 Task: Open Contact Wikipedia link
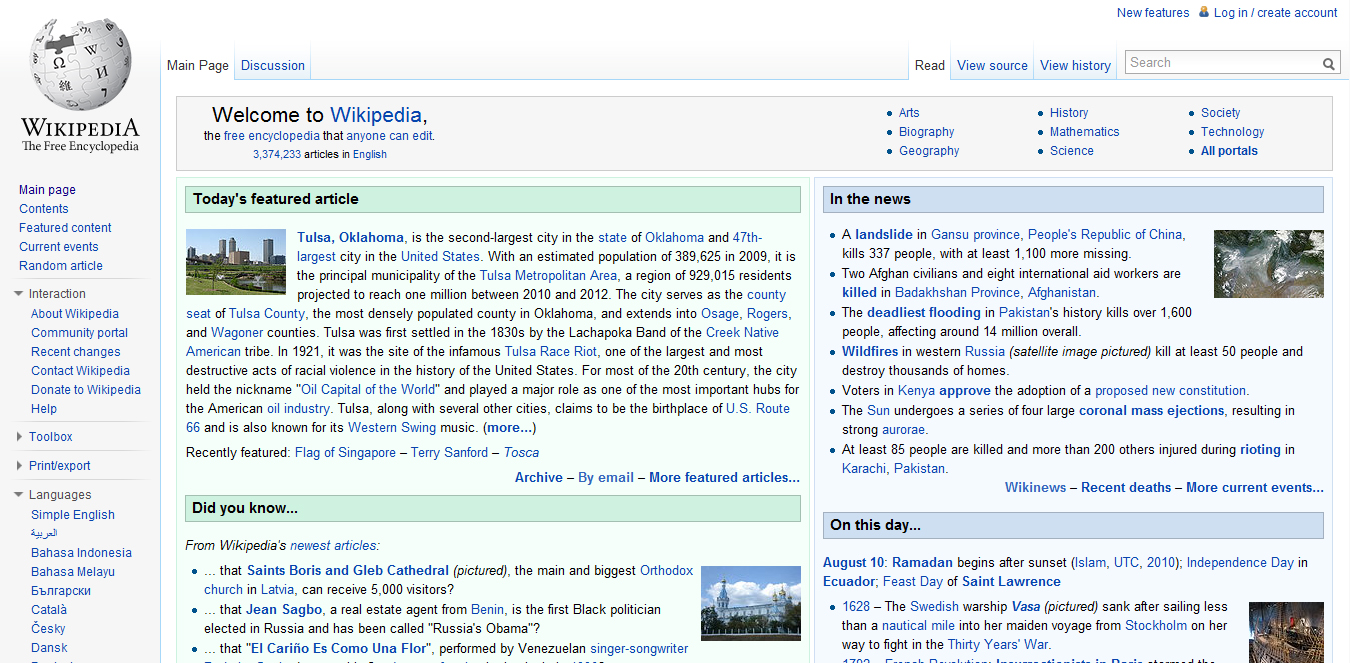click(80, 371)
